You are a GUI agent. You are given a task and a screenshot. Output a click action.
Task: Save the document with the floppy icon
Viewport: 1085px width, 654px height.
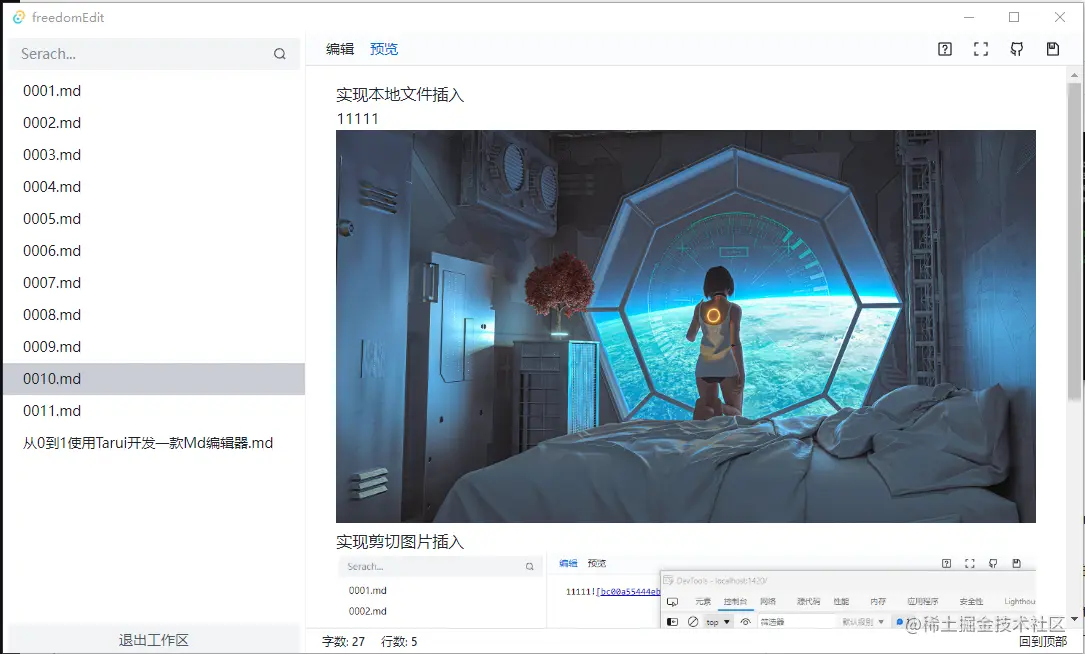(1052, 49)
